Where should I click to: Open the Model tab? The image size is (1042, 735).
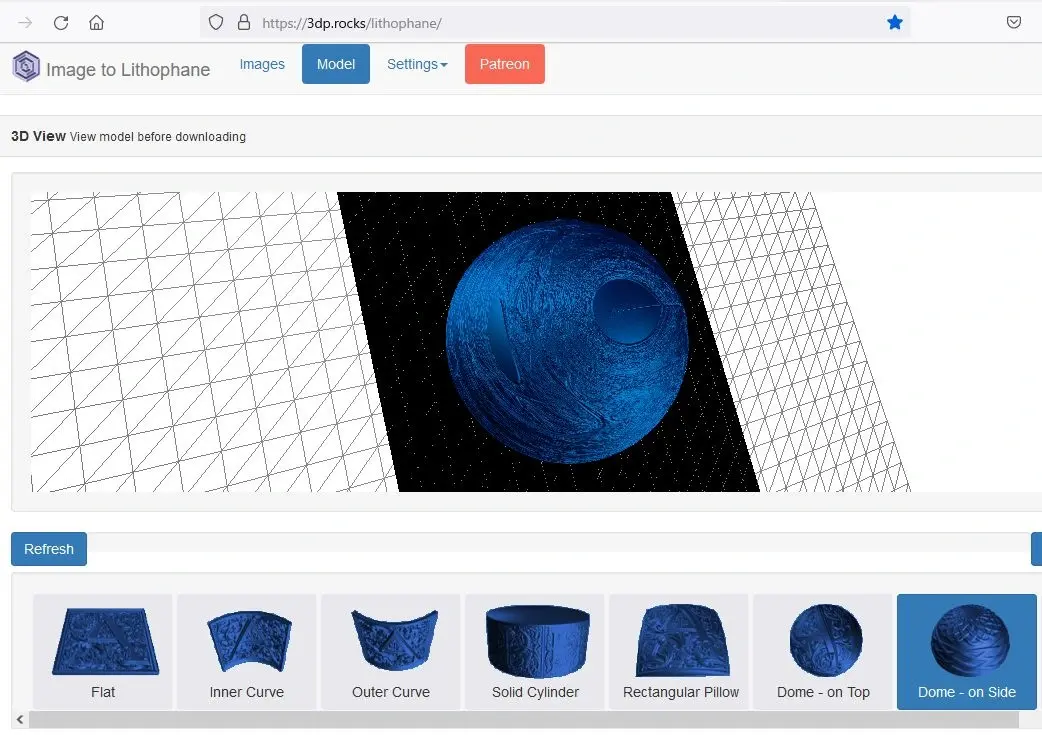336,64
